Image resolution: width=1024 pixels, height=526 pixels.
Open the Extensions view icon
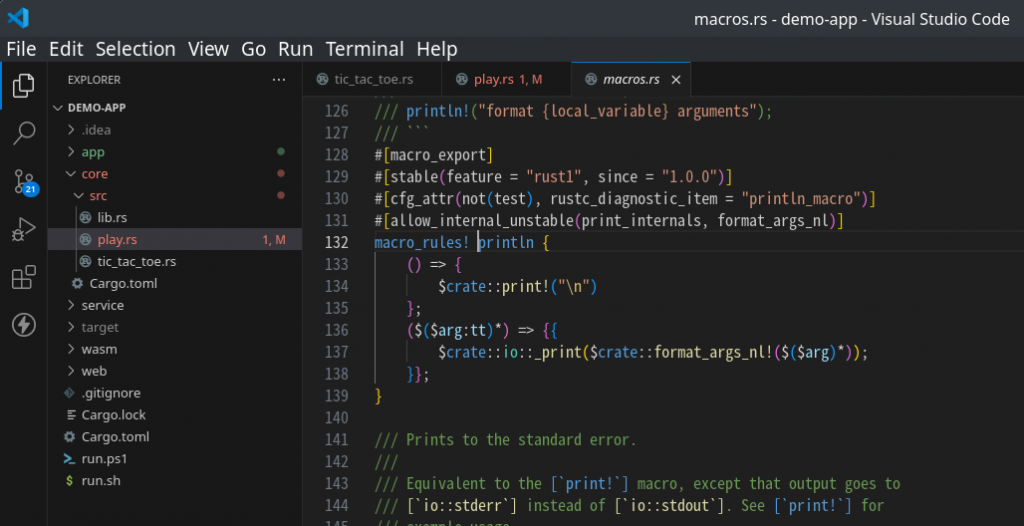24,277
